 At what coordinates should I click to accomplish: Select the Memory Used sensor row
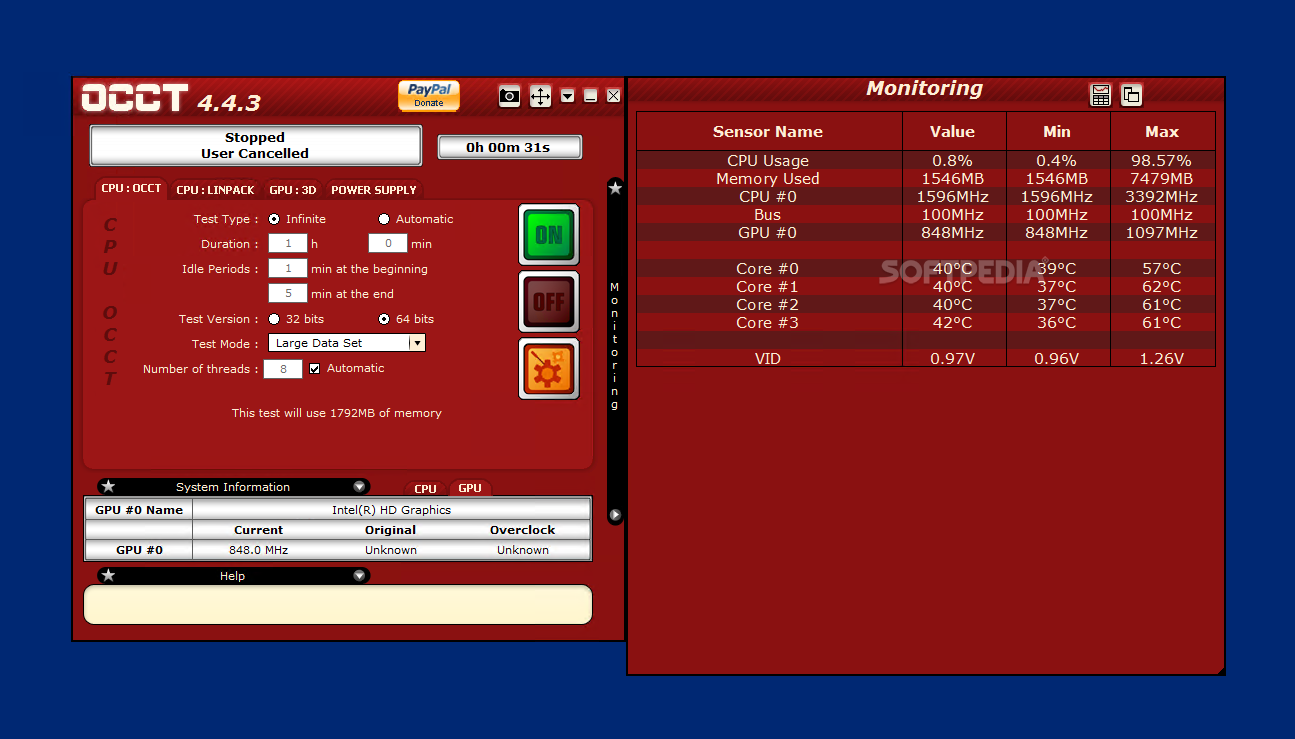tap(926, 179)
